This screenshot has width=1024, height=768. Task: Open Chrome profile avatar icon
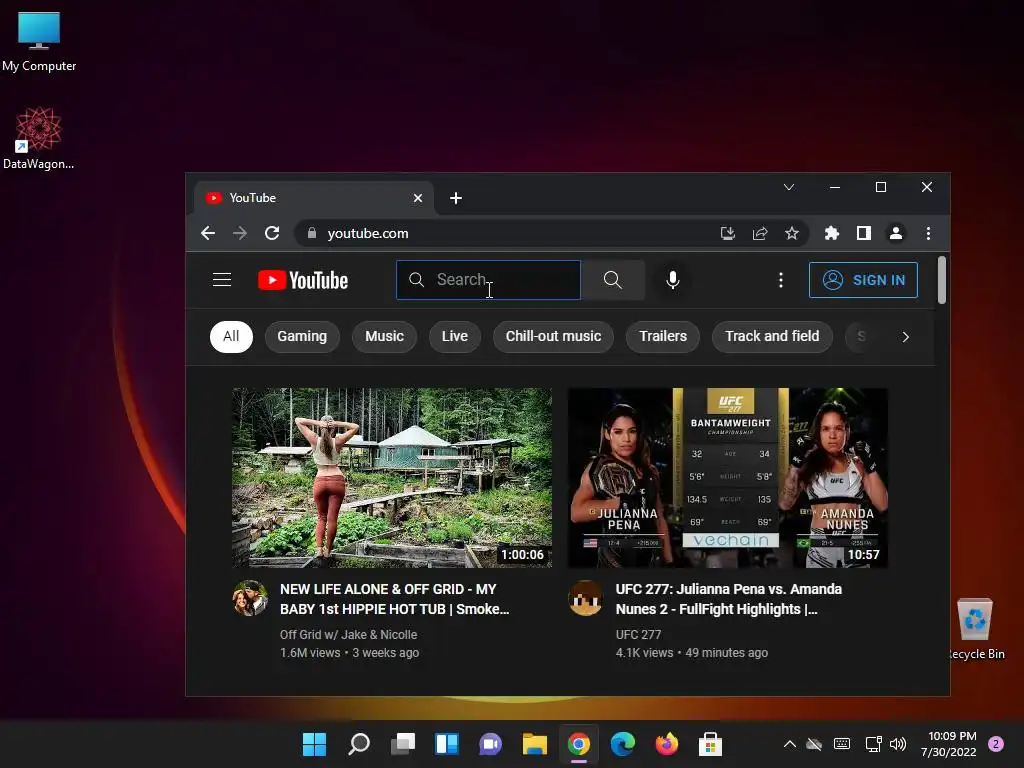coord(896,233)
